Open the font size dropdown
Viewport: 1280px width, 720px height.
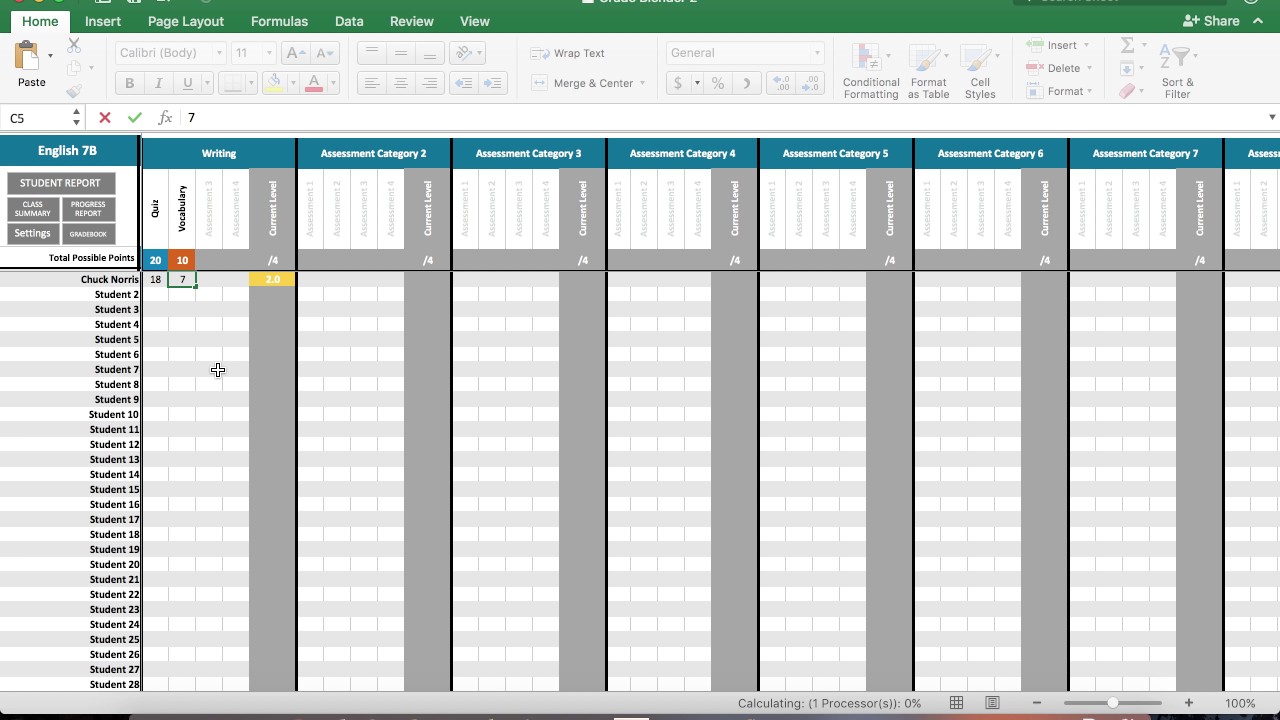268,53
